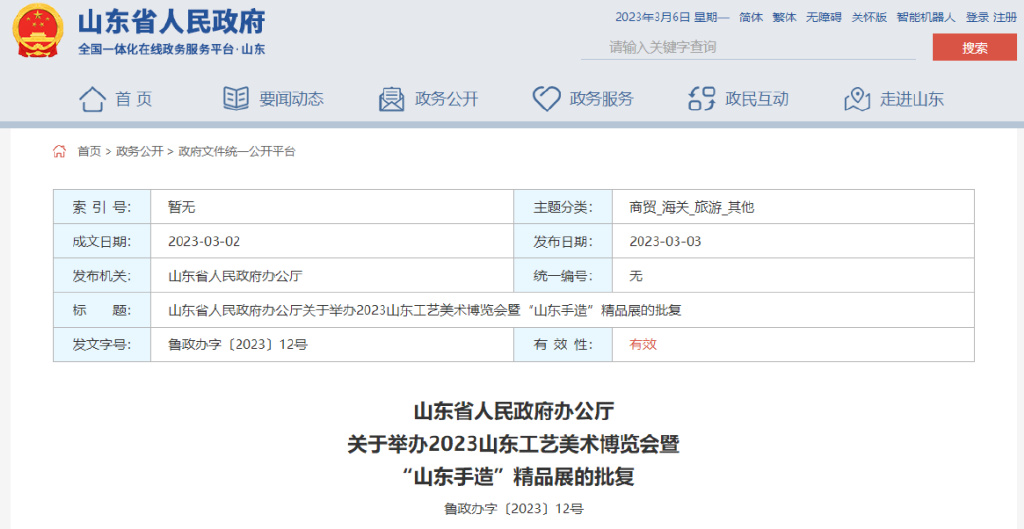1024x529 pixels.
Task: Click the interaction icon for 政民互动
Action: (x=702, y=99)
